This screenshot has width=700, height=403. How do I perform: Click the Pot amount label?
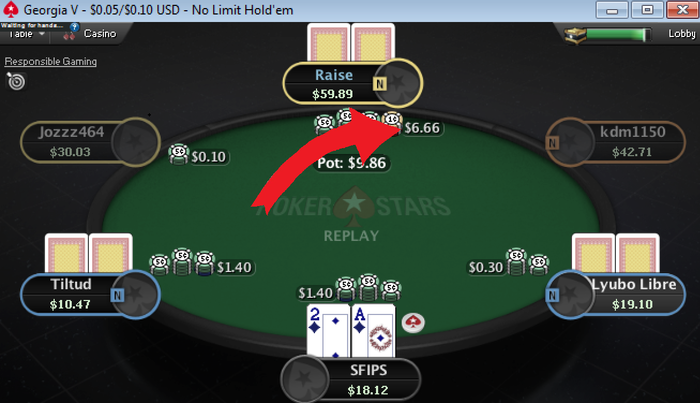pyautogui.click(x=351, y=163)
